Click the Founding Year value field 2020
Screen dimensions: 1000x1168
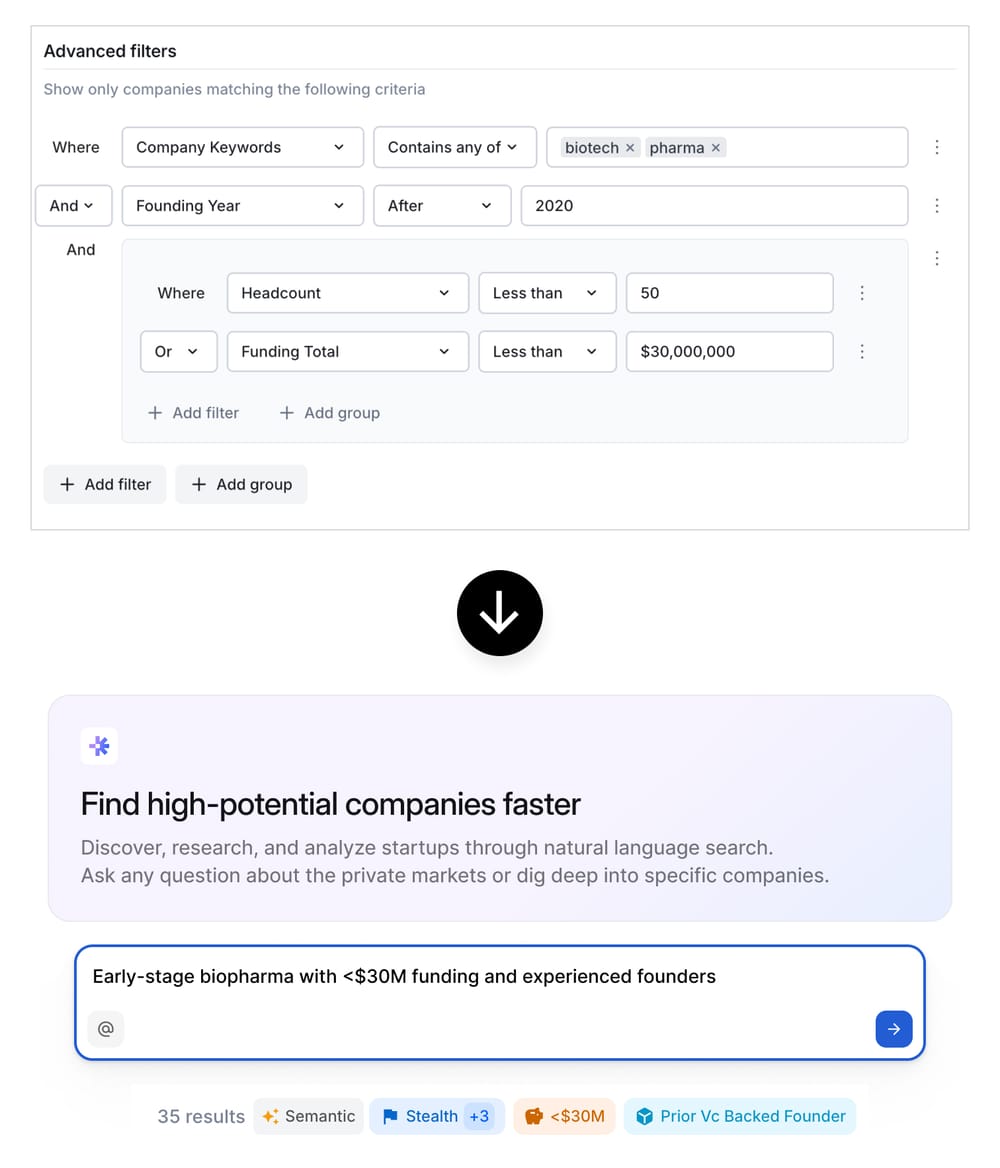[714, 206]
